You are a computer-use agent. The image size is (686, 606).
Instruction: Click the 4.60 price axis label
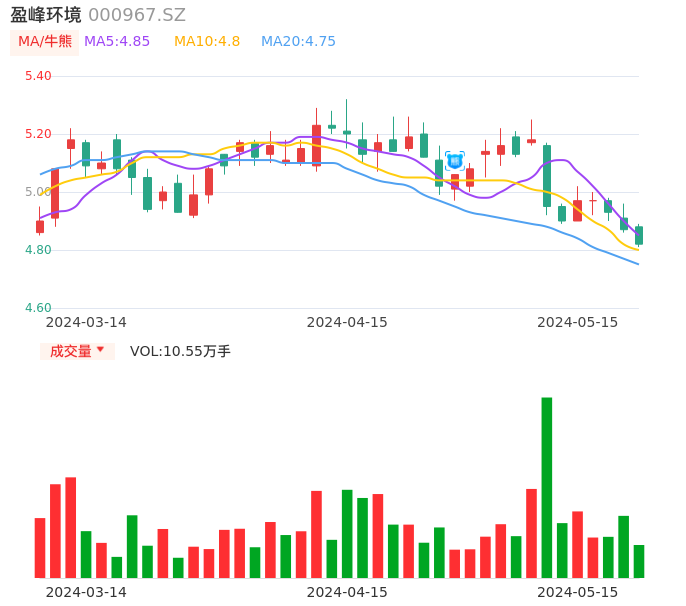tap(38, 308)
